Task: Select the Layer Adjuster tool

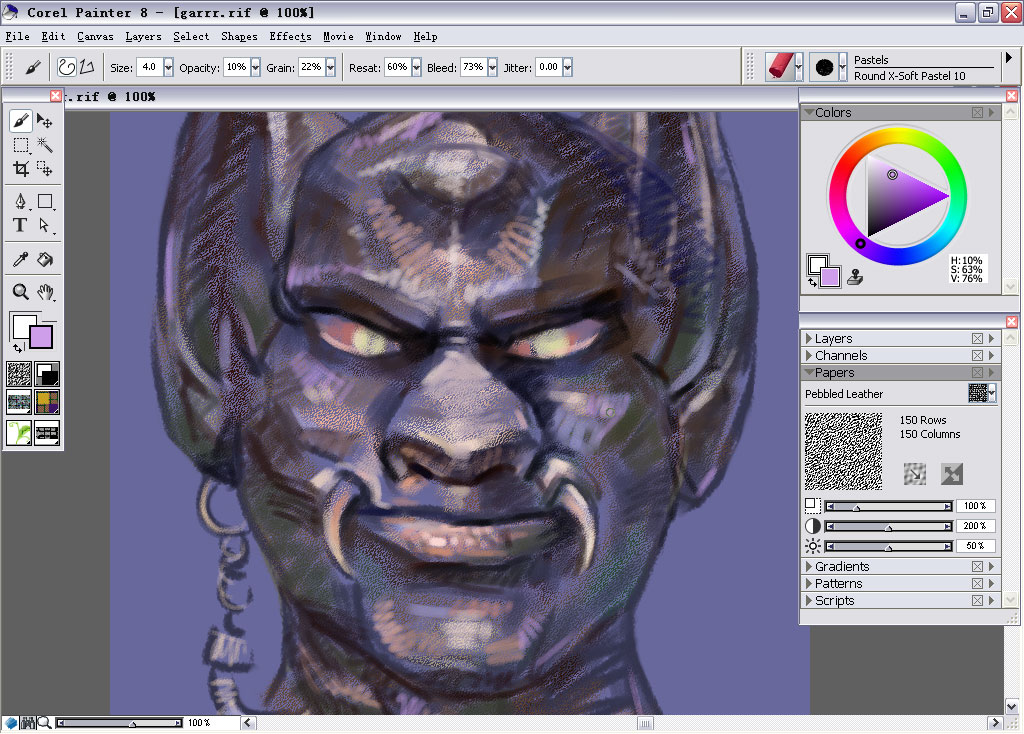Action: pos(44,121)
